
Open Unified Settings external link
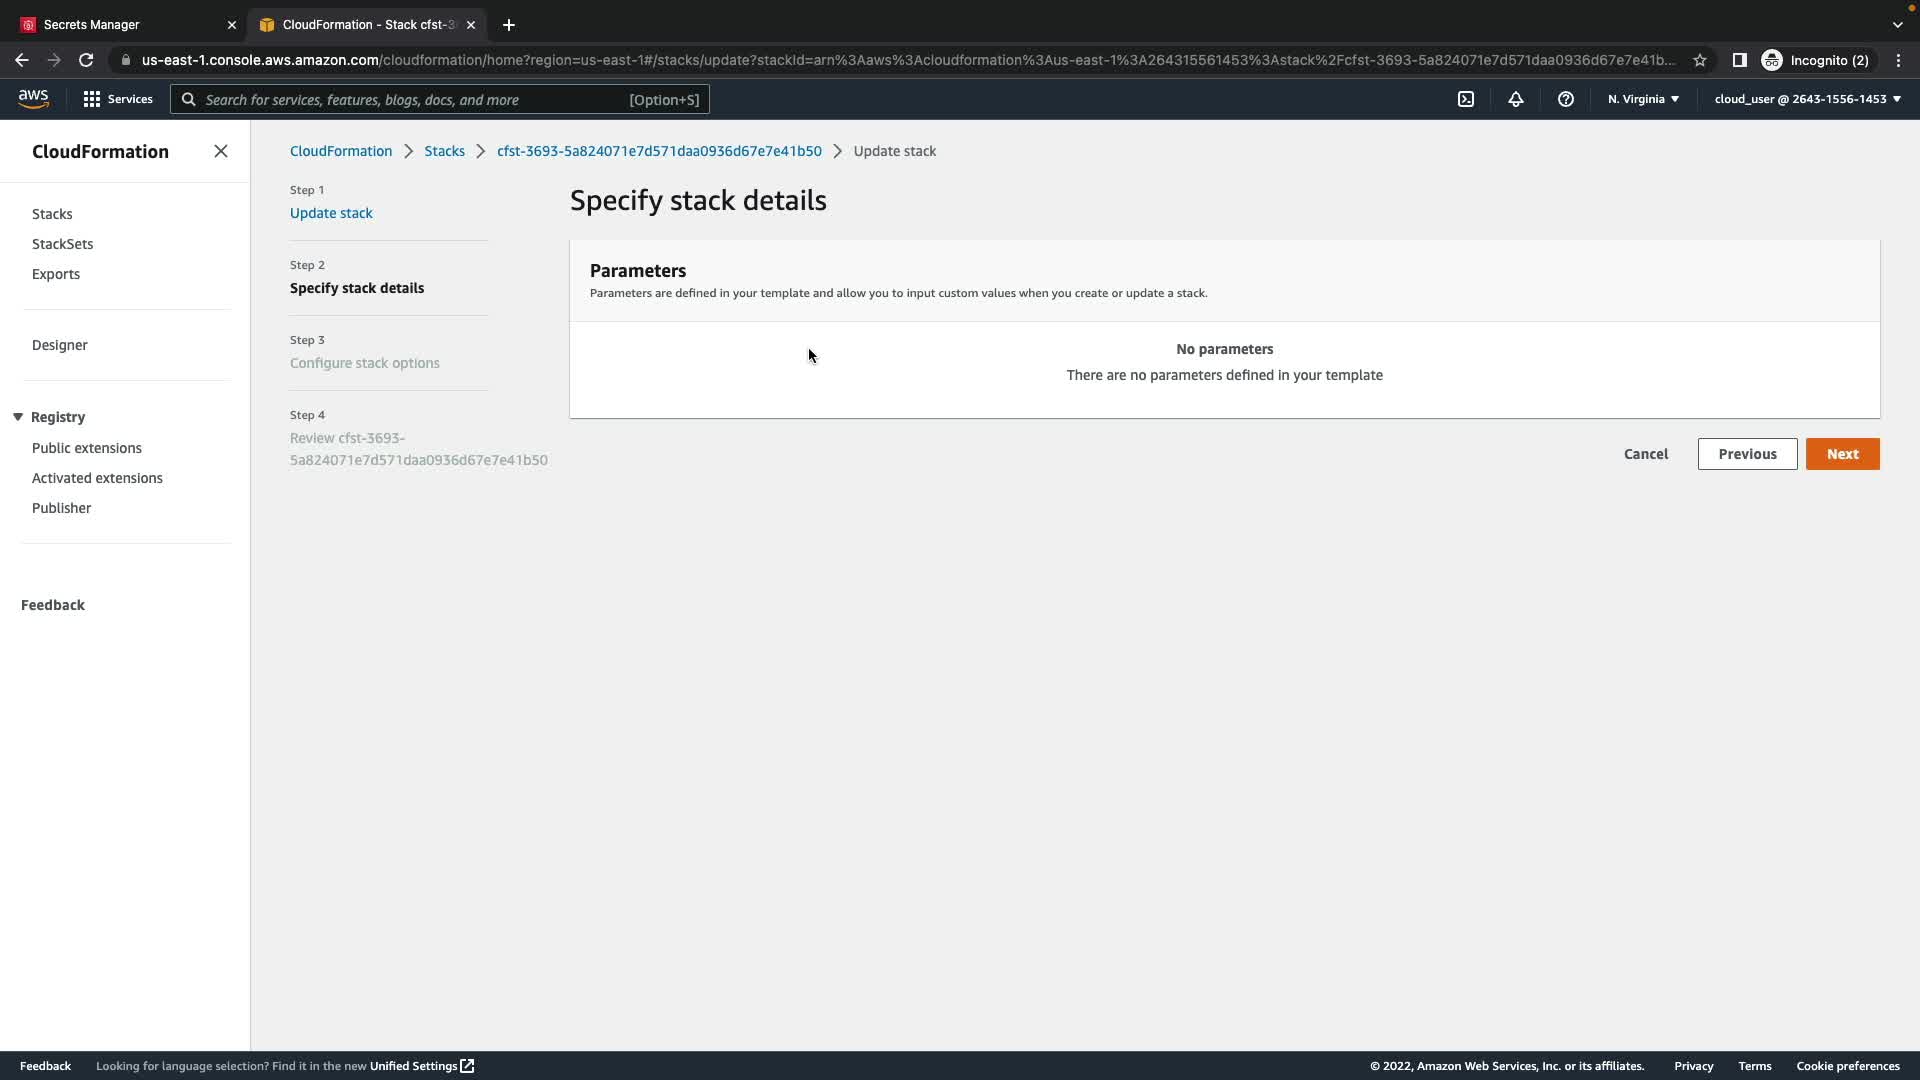point(421,1066)
